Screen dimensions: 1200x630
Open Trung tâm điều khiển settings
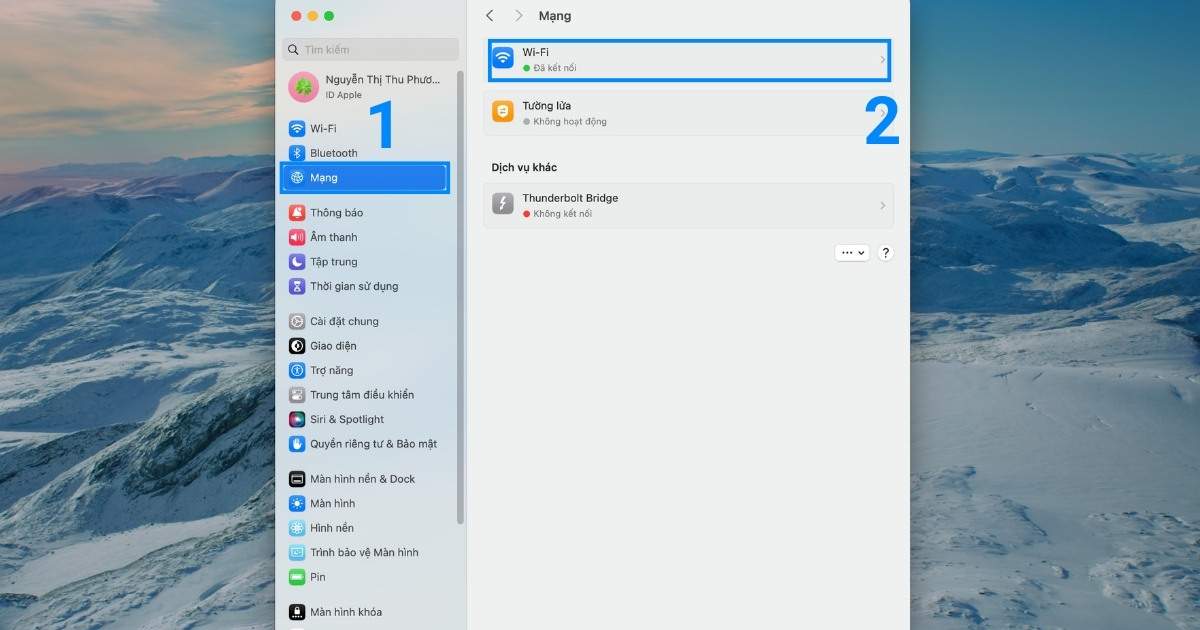[x=361, y=395]
